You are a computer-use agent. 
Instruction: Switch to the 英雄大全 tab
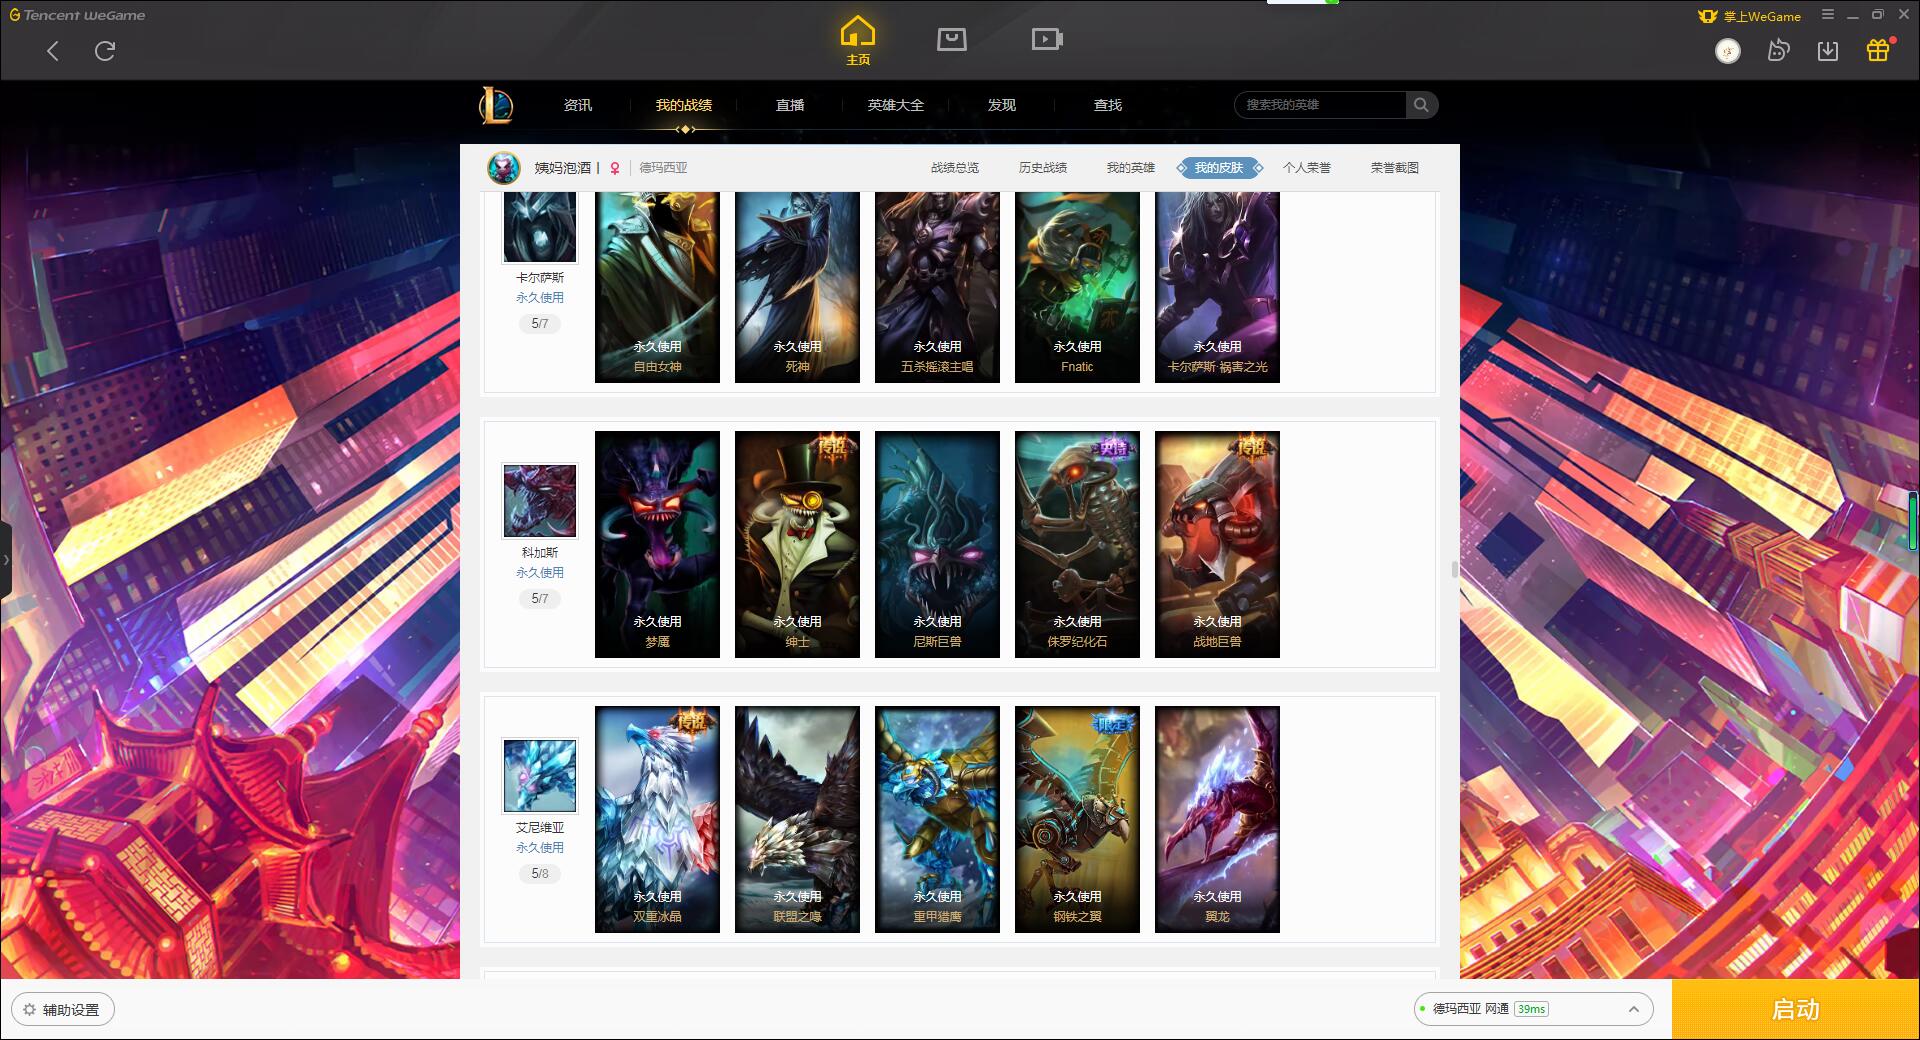(896, 105)
